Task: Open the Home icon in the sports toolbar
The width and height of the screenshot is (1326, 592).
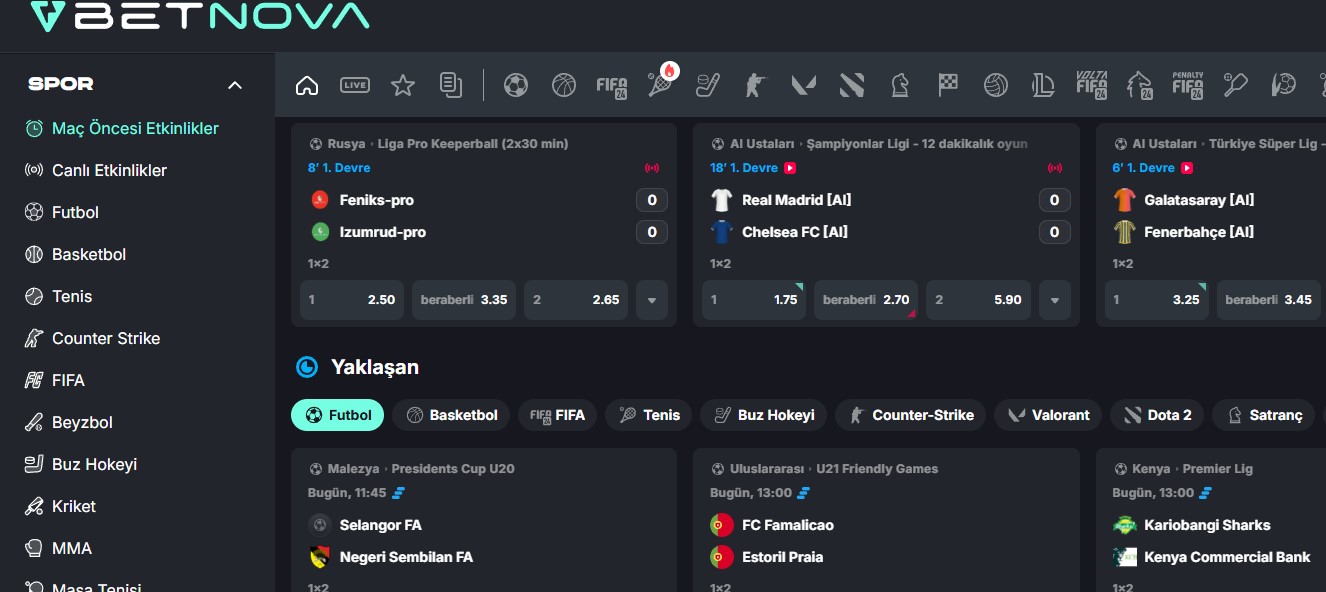Action: coord(306,85)
